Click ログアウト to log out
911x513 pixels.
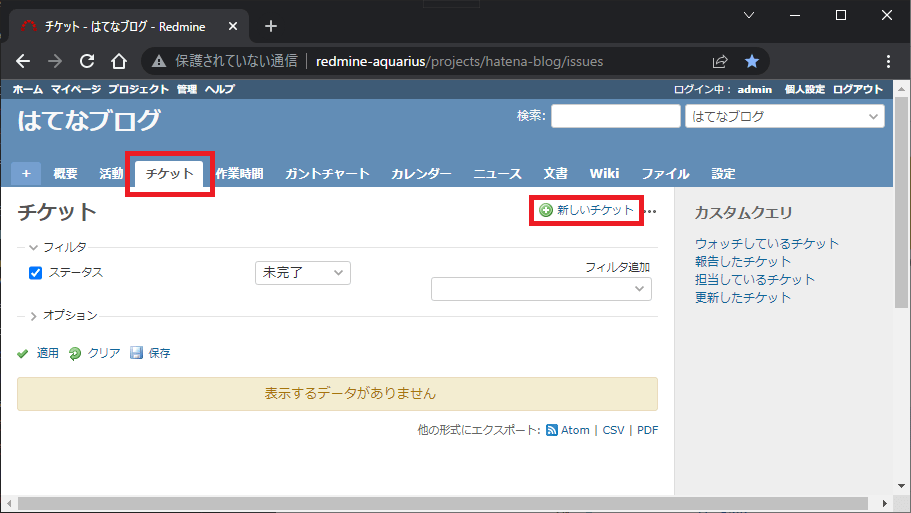coord(858,89)
